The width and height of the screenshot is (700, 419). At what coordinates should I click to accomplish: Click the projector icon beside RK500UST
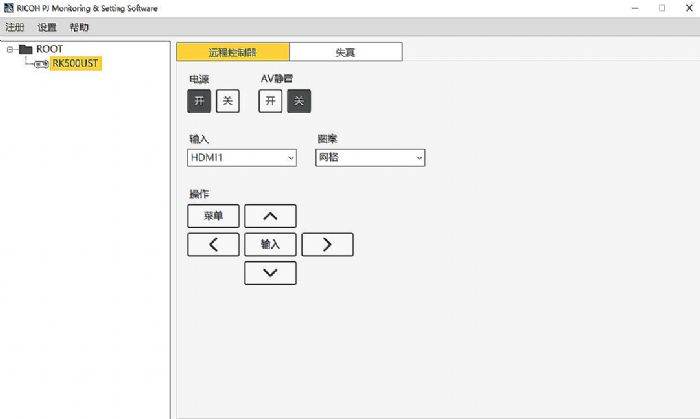point(41,64)
